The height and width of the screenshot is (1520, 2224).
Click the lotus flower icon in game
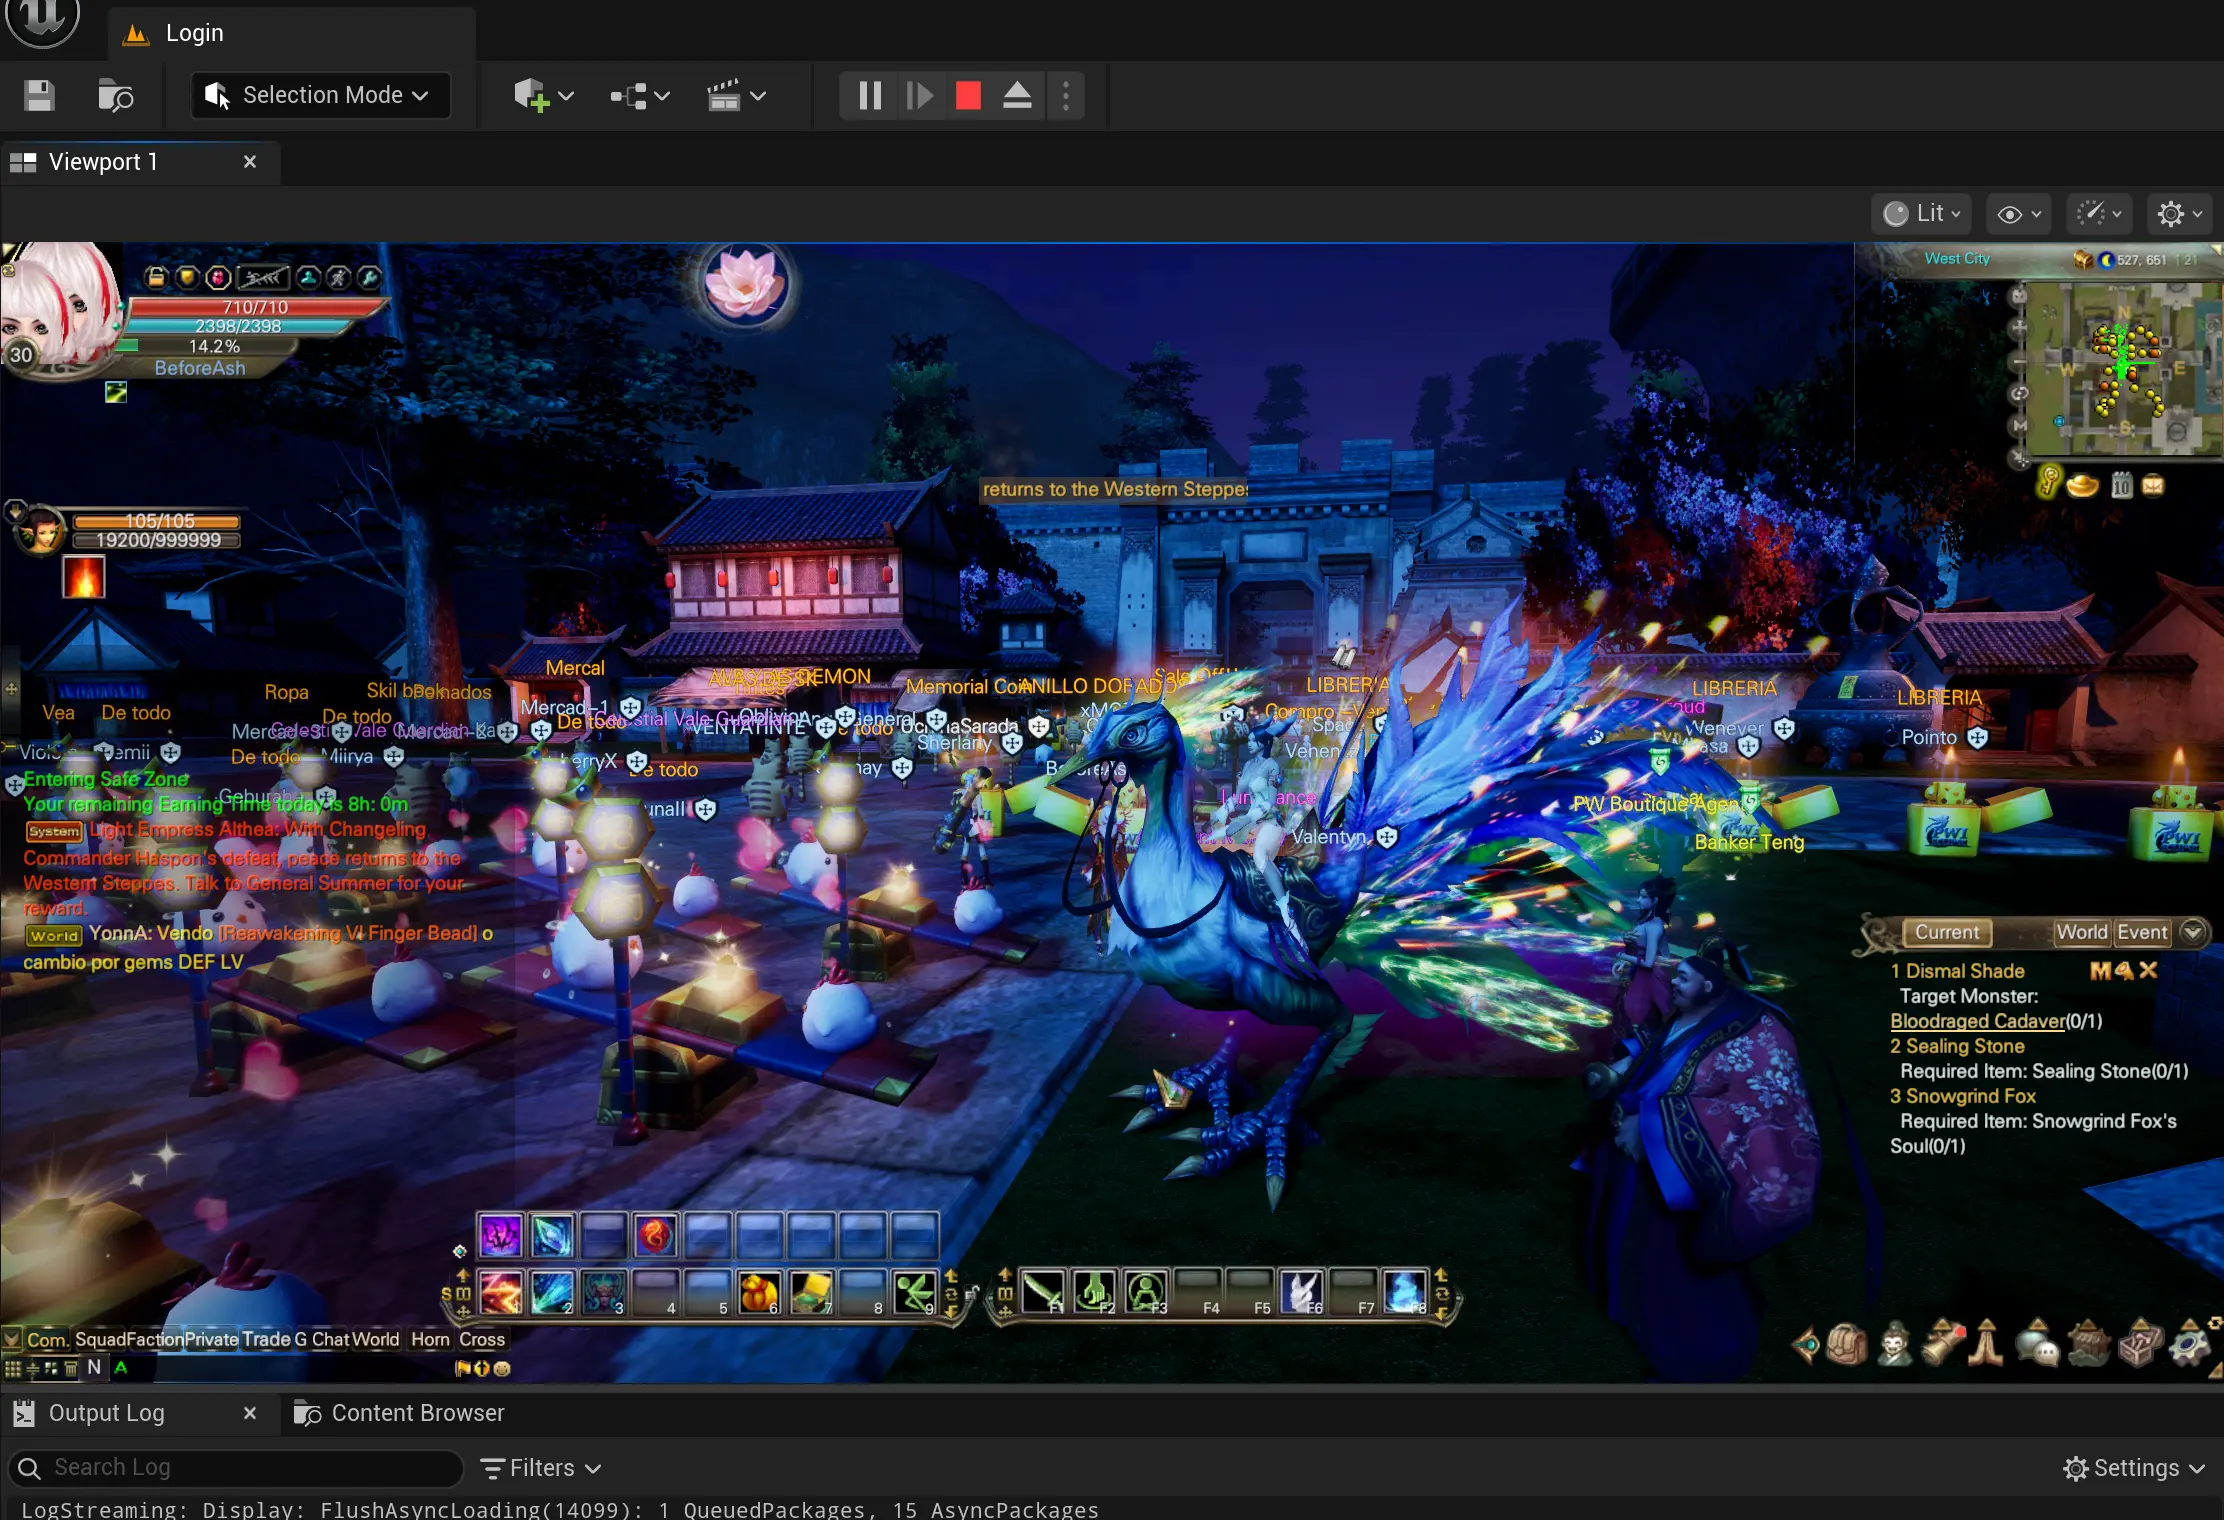tap(743, 283)
